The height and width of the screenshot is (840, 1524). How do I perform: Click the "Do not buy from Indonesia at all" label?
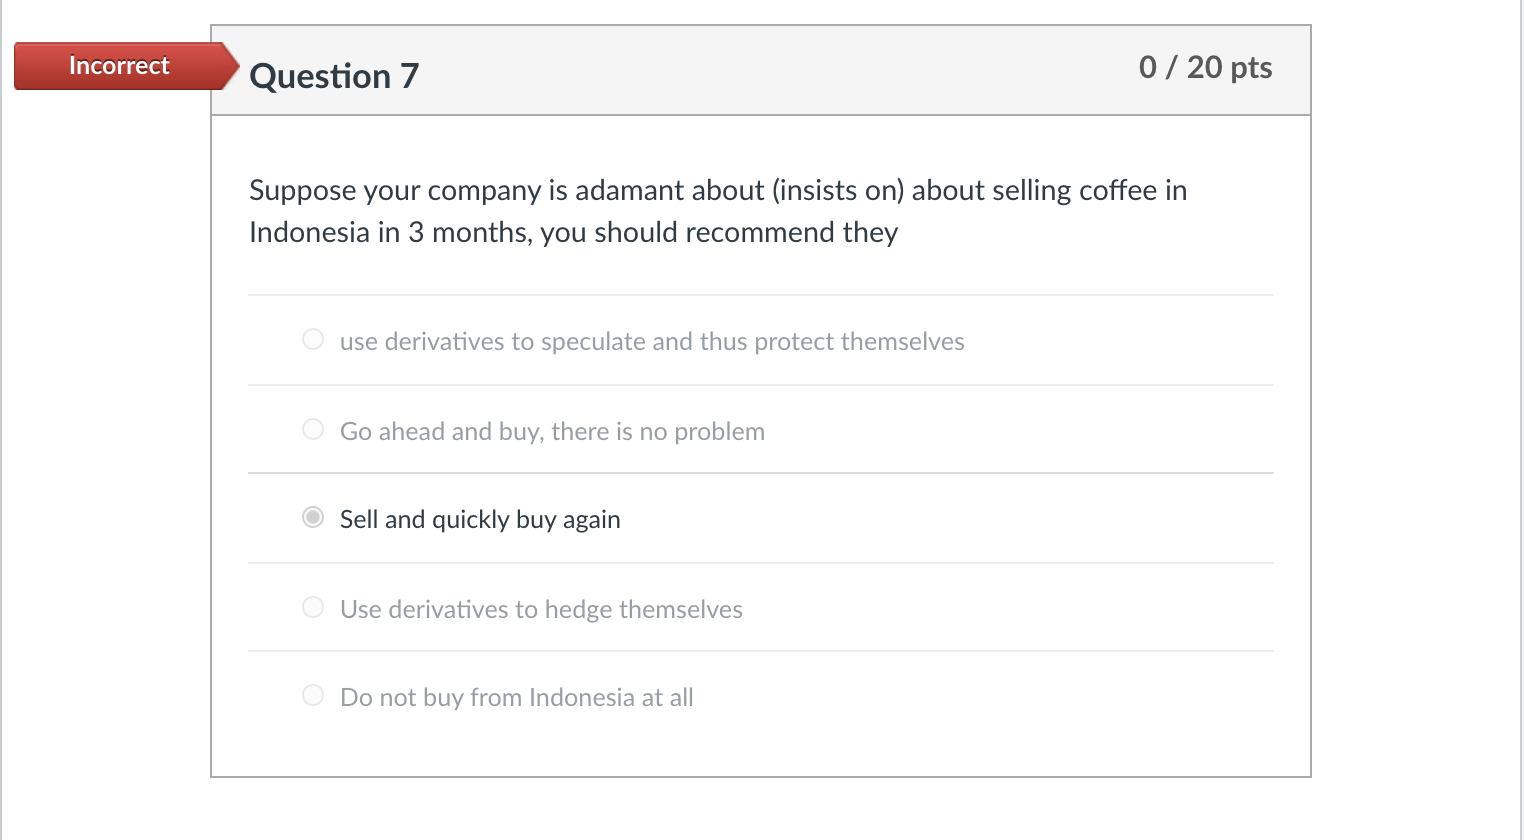tap(516, 698)
